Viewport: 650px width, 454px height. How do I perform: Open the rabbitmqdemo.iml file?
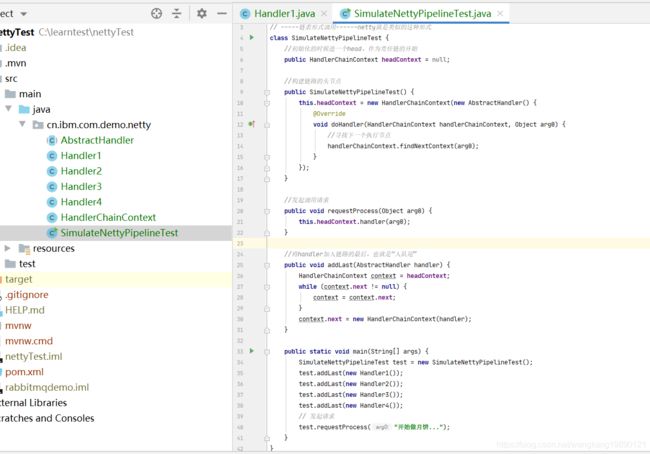click(x=47, y=387)
